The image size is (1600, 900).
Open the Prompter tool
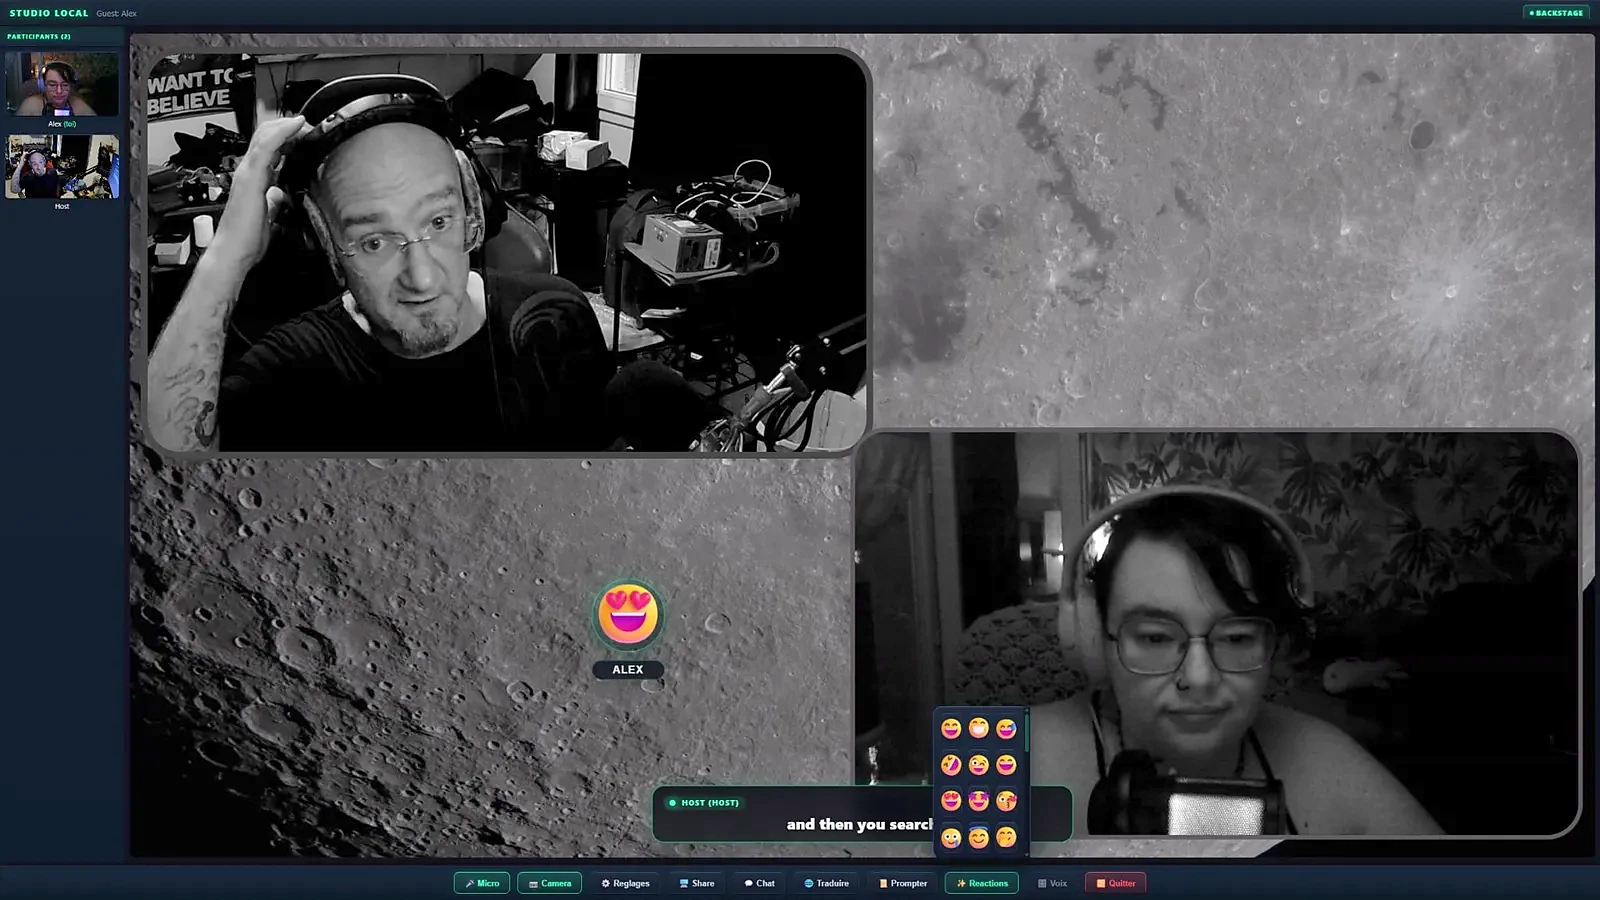[x=903, y=883]
